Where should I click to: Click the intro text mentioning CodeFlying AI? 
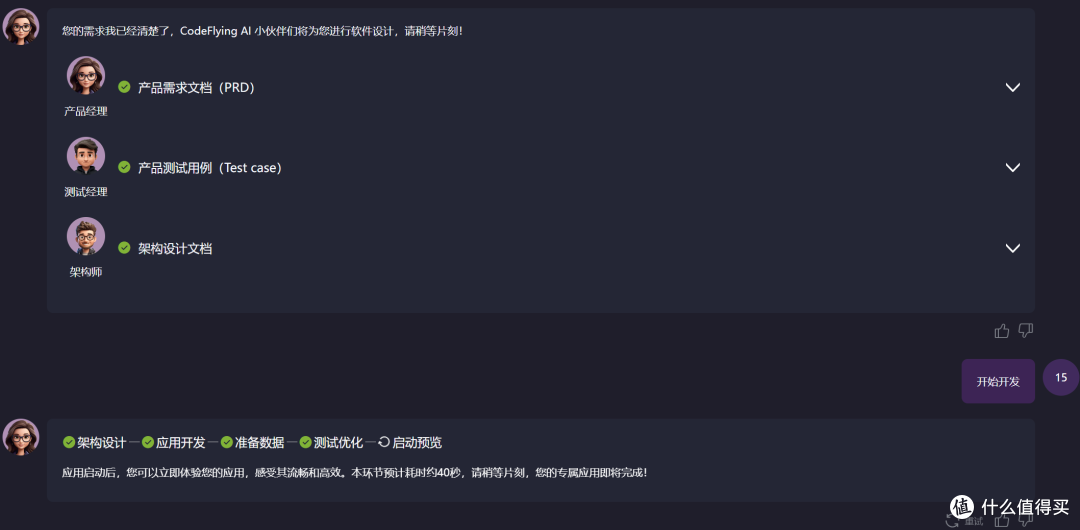262,31
